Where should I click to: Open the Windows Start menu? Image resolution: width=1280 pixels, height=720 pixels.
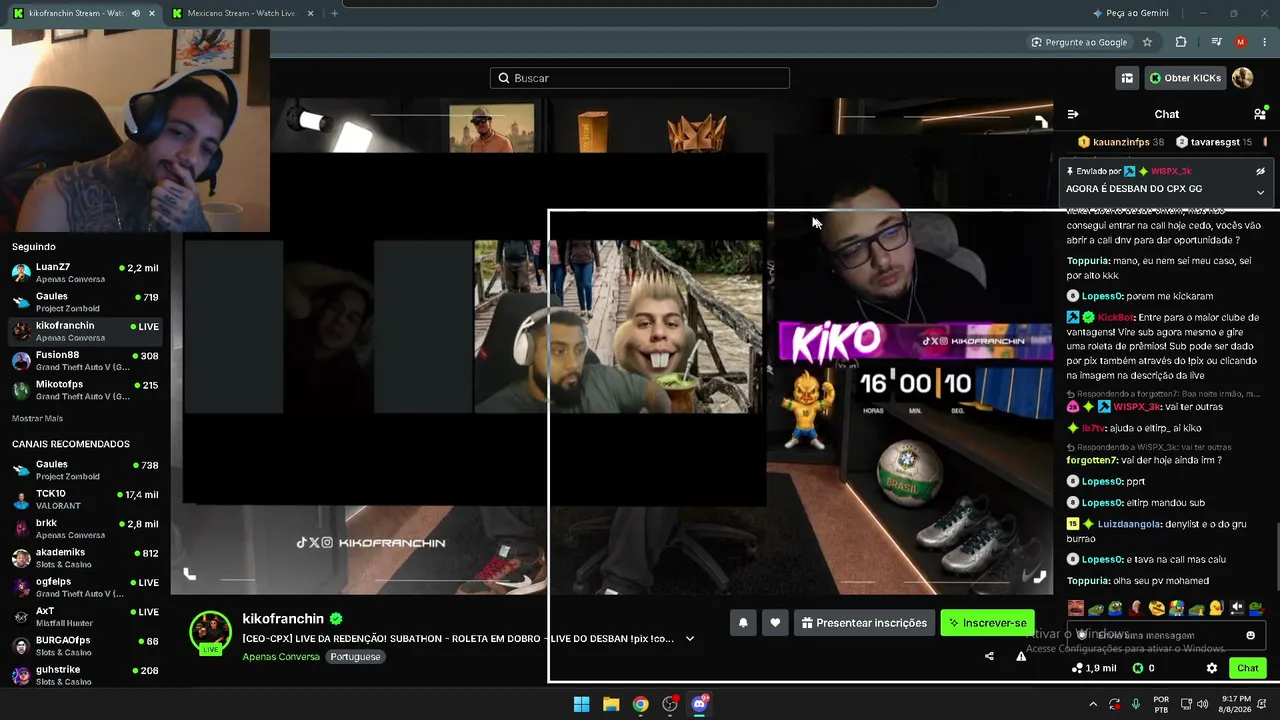[581, 704]
